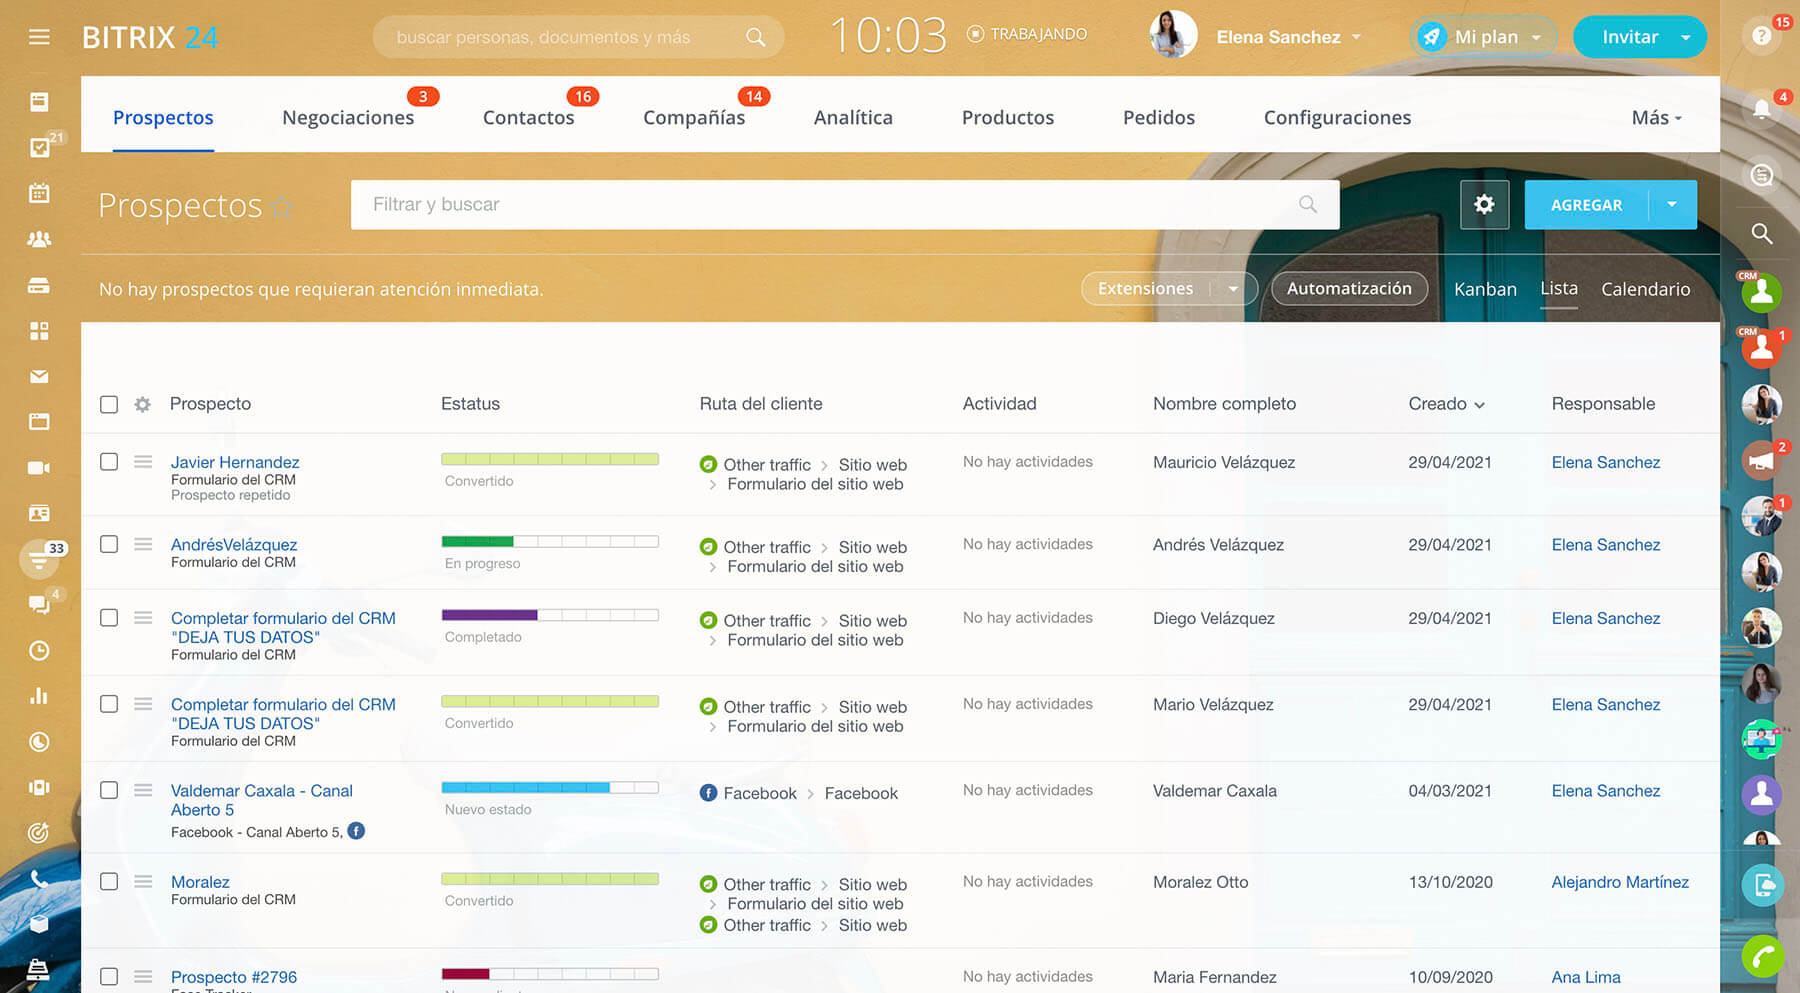
Task: Open the hamburger menu in the sidebar
Action: 39,37
